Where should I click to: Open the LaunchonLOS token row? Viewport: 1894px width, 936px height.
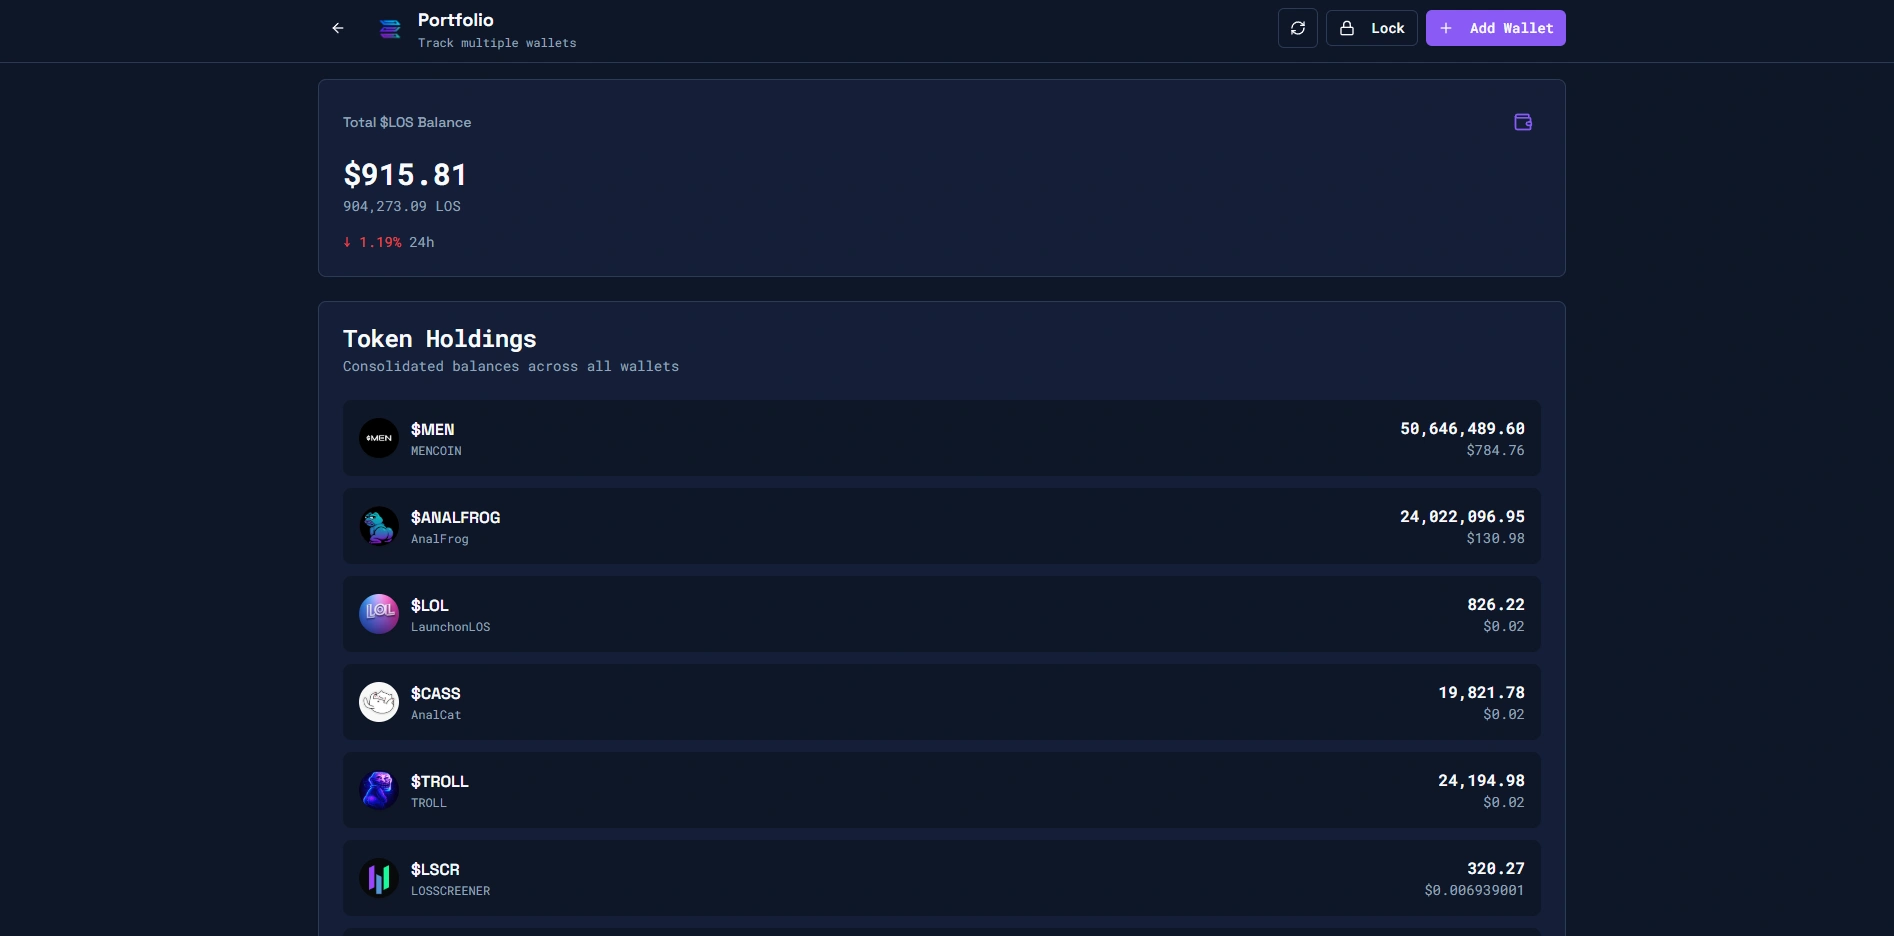(x=940, y=614)
